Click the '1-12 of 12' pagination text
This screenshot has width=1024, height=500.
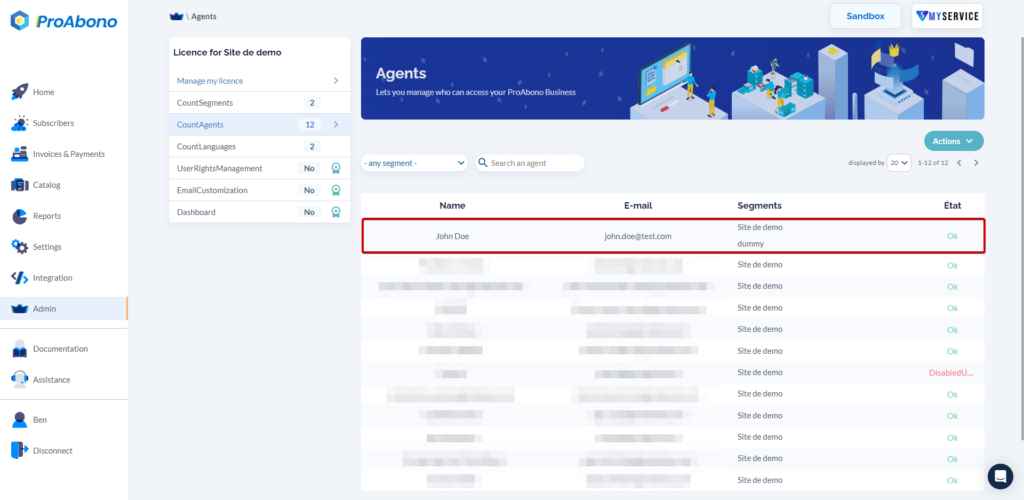coord(933,163)
